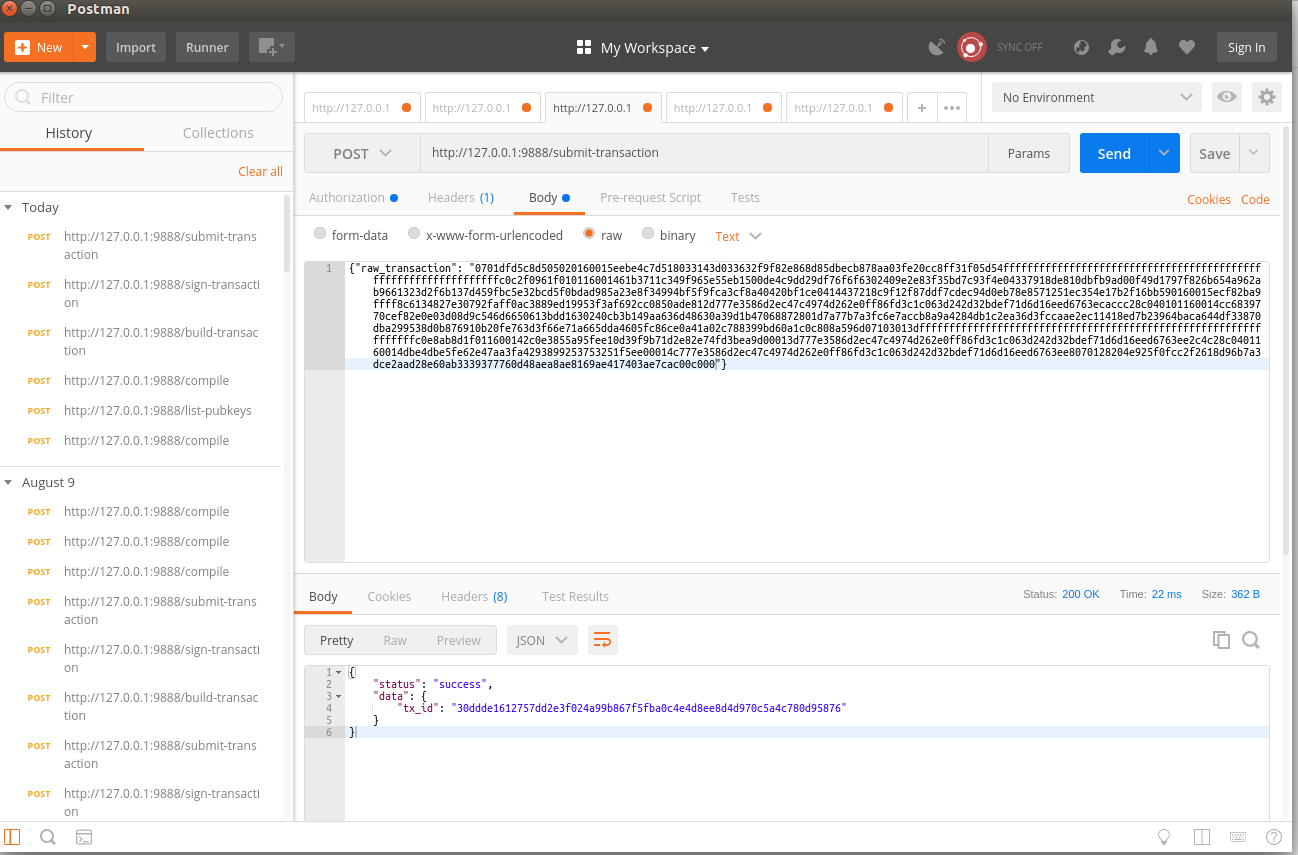
Task: Open the Pre-request Script tab
Action: [650, 197]
